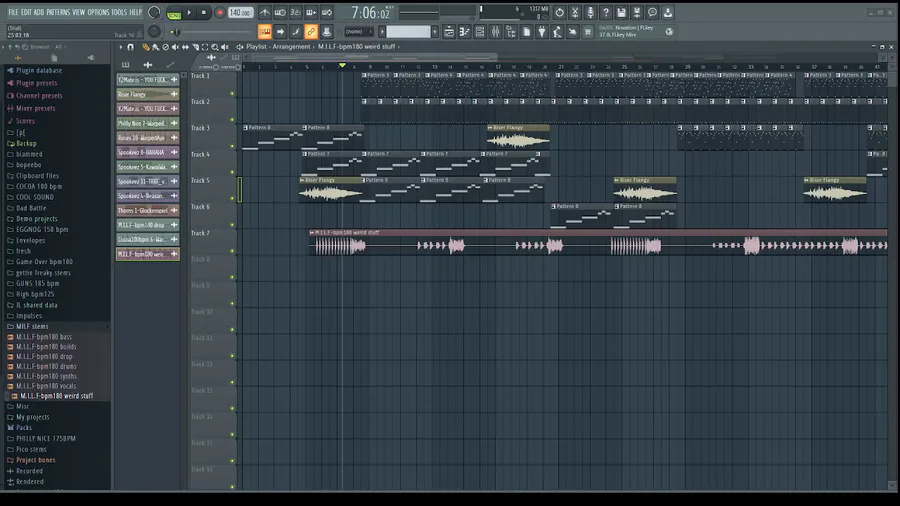Image resolution: width=900 pixels, height=506 pixels.
Task: Open the TOOLS menu
Action: [119, 12]
